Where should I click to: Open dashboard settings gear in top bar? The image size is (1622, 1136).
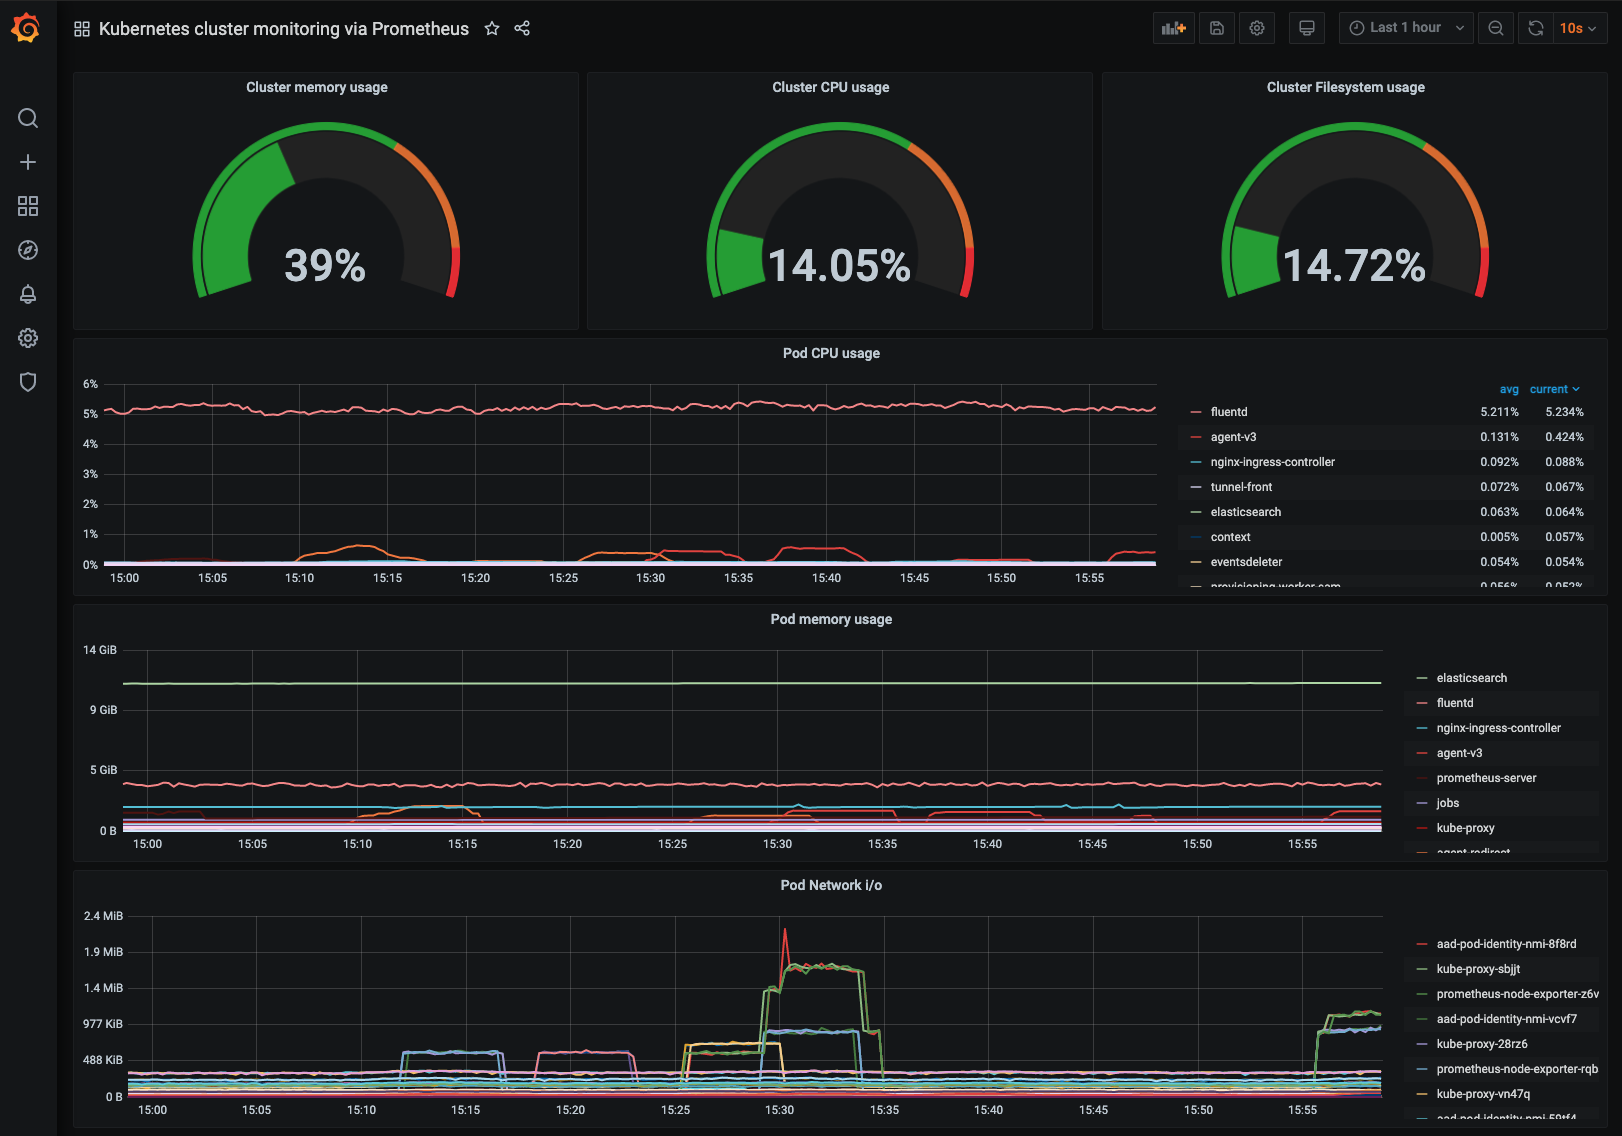[x=1257, y=28]
